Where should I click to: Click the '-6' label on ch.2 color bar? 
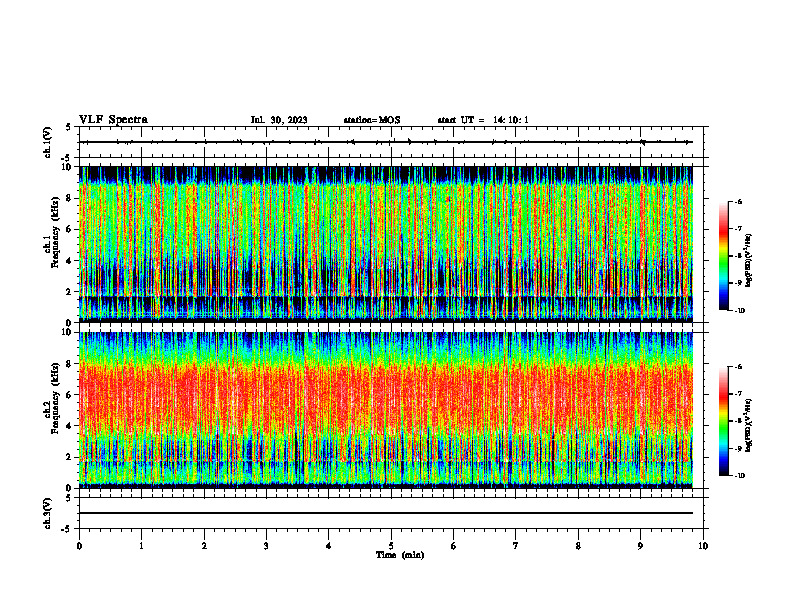[738, 367]
